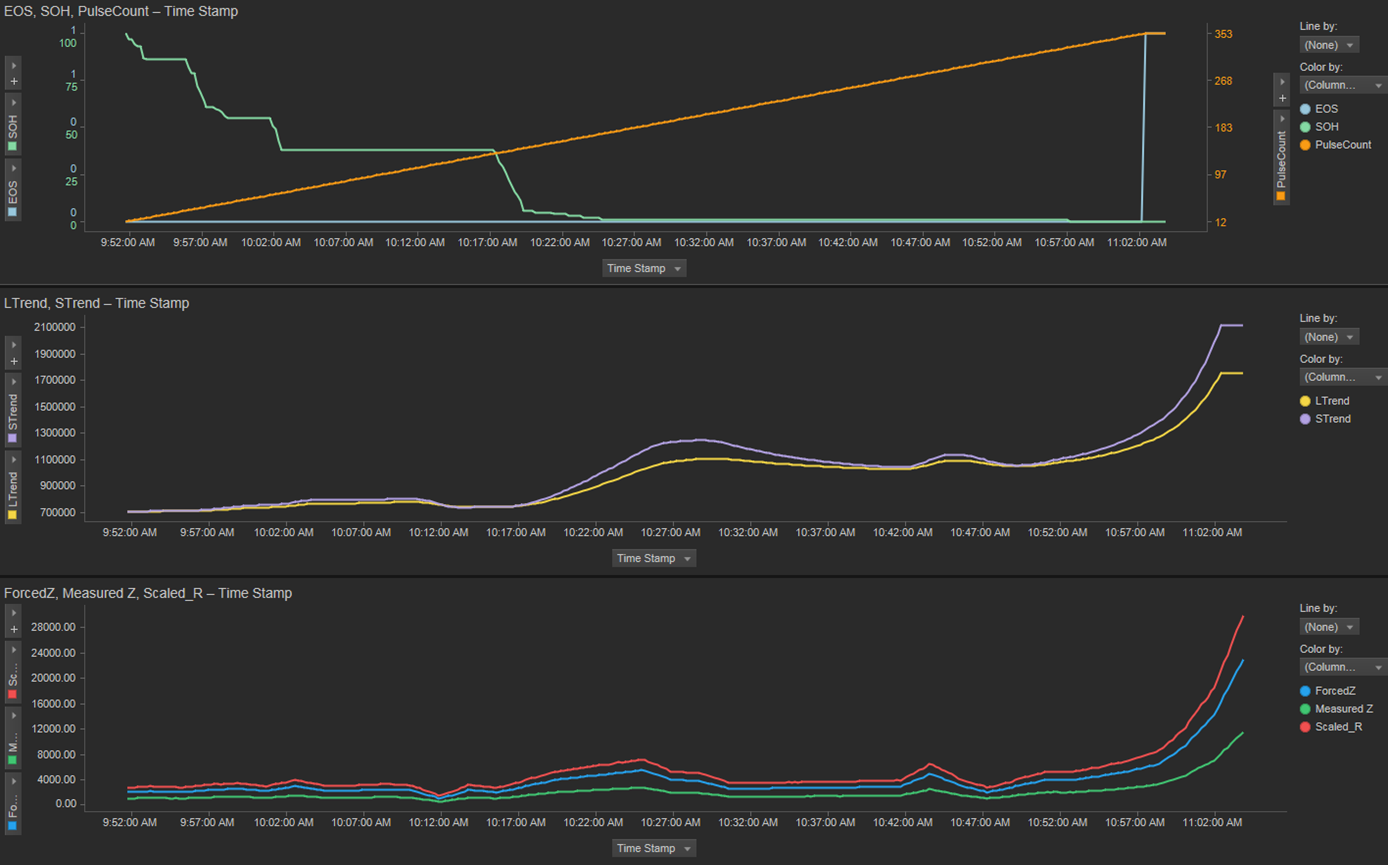The height and width of the screenshot is (865, 1388).
Task: Select the Scaled_R legend item
Action: pyautogui.click(x=1331, y=727)
